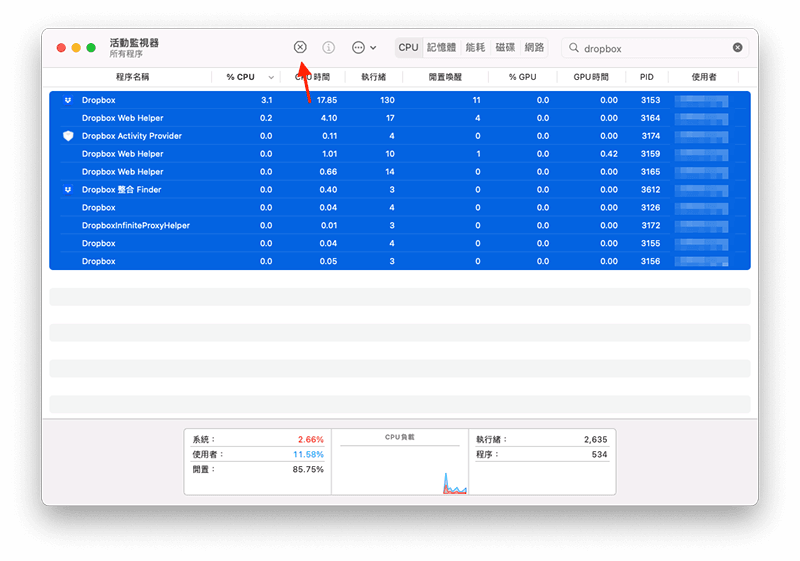This screenshot has height=561, width=800.
Task: Select Dropbox process with PID 3155
Action: click(x=400, y=243)
